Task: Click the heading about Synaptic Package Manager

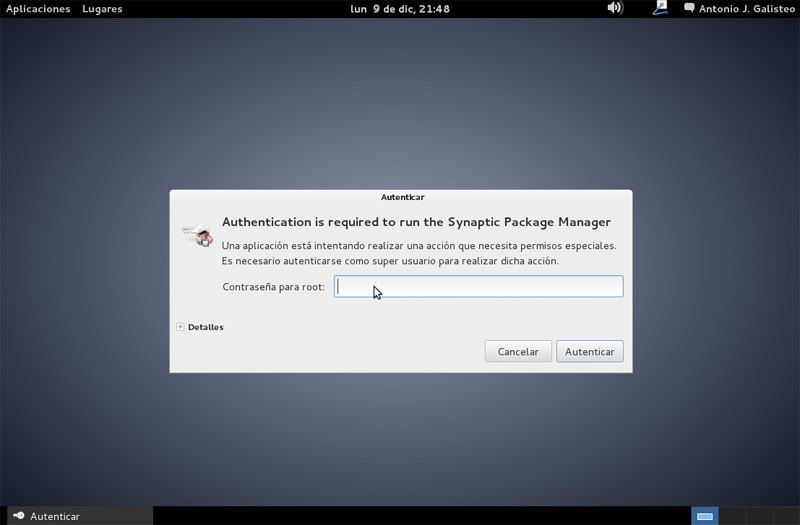Action: 416,222
